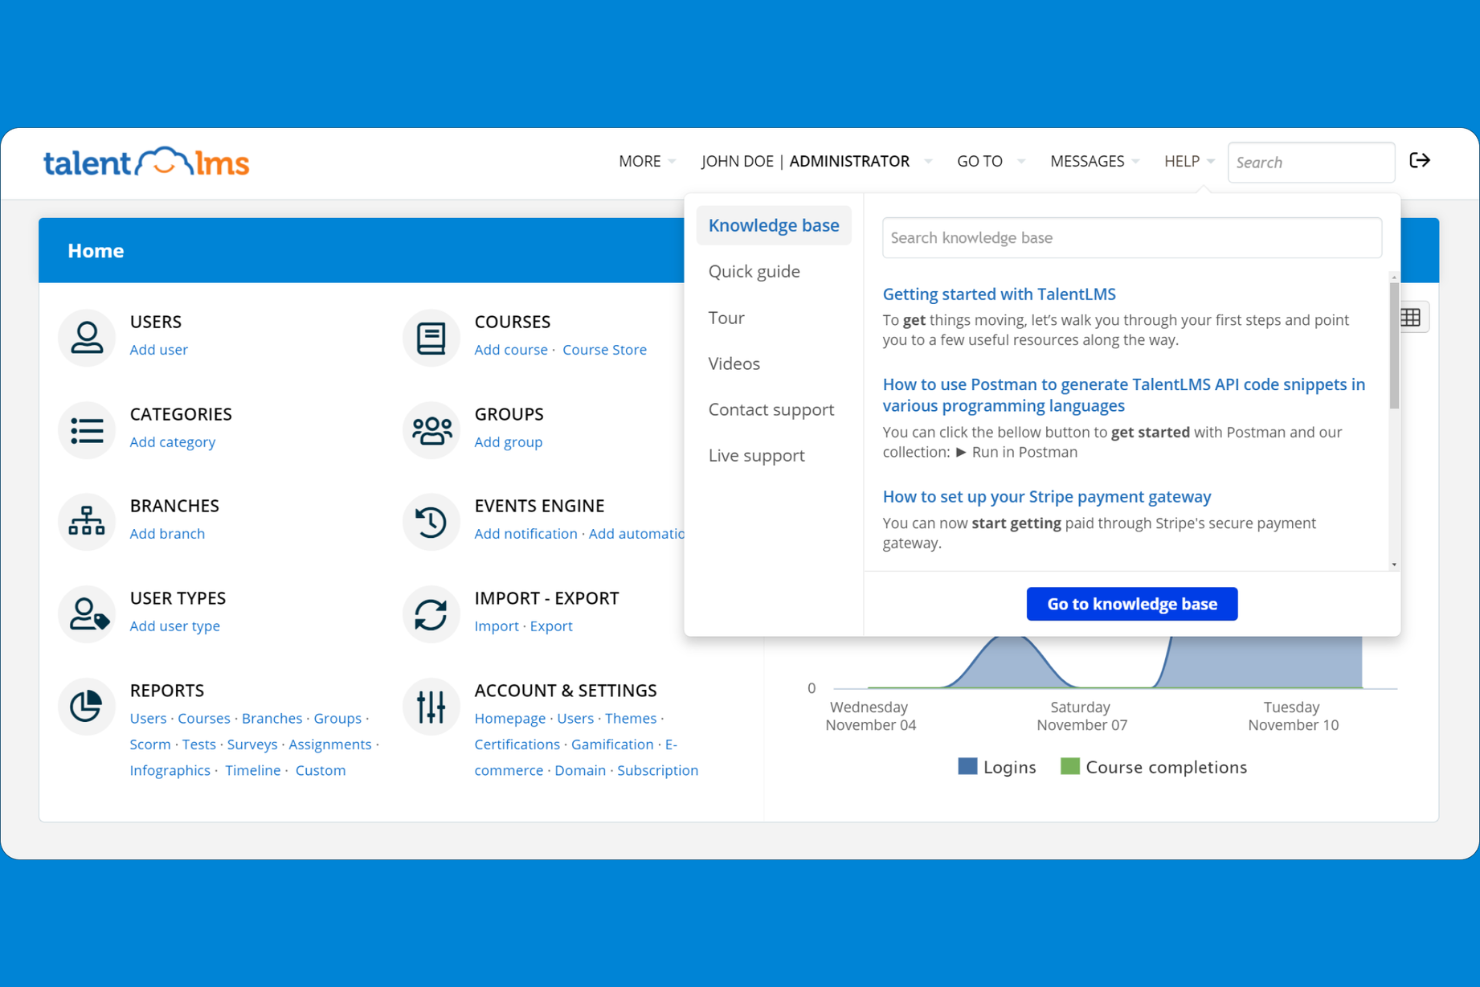Select Videos in help menu
Viewport: 1480px width, 987px height.
pyautogui.click(x=734, y=363)
